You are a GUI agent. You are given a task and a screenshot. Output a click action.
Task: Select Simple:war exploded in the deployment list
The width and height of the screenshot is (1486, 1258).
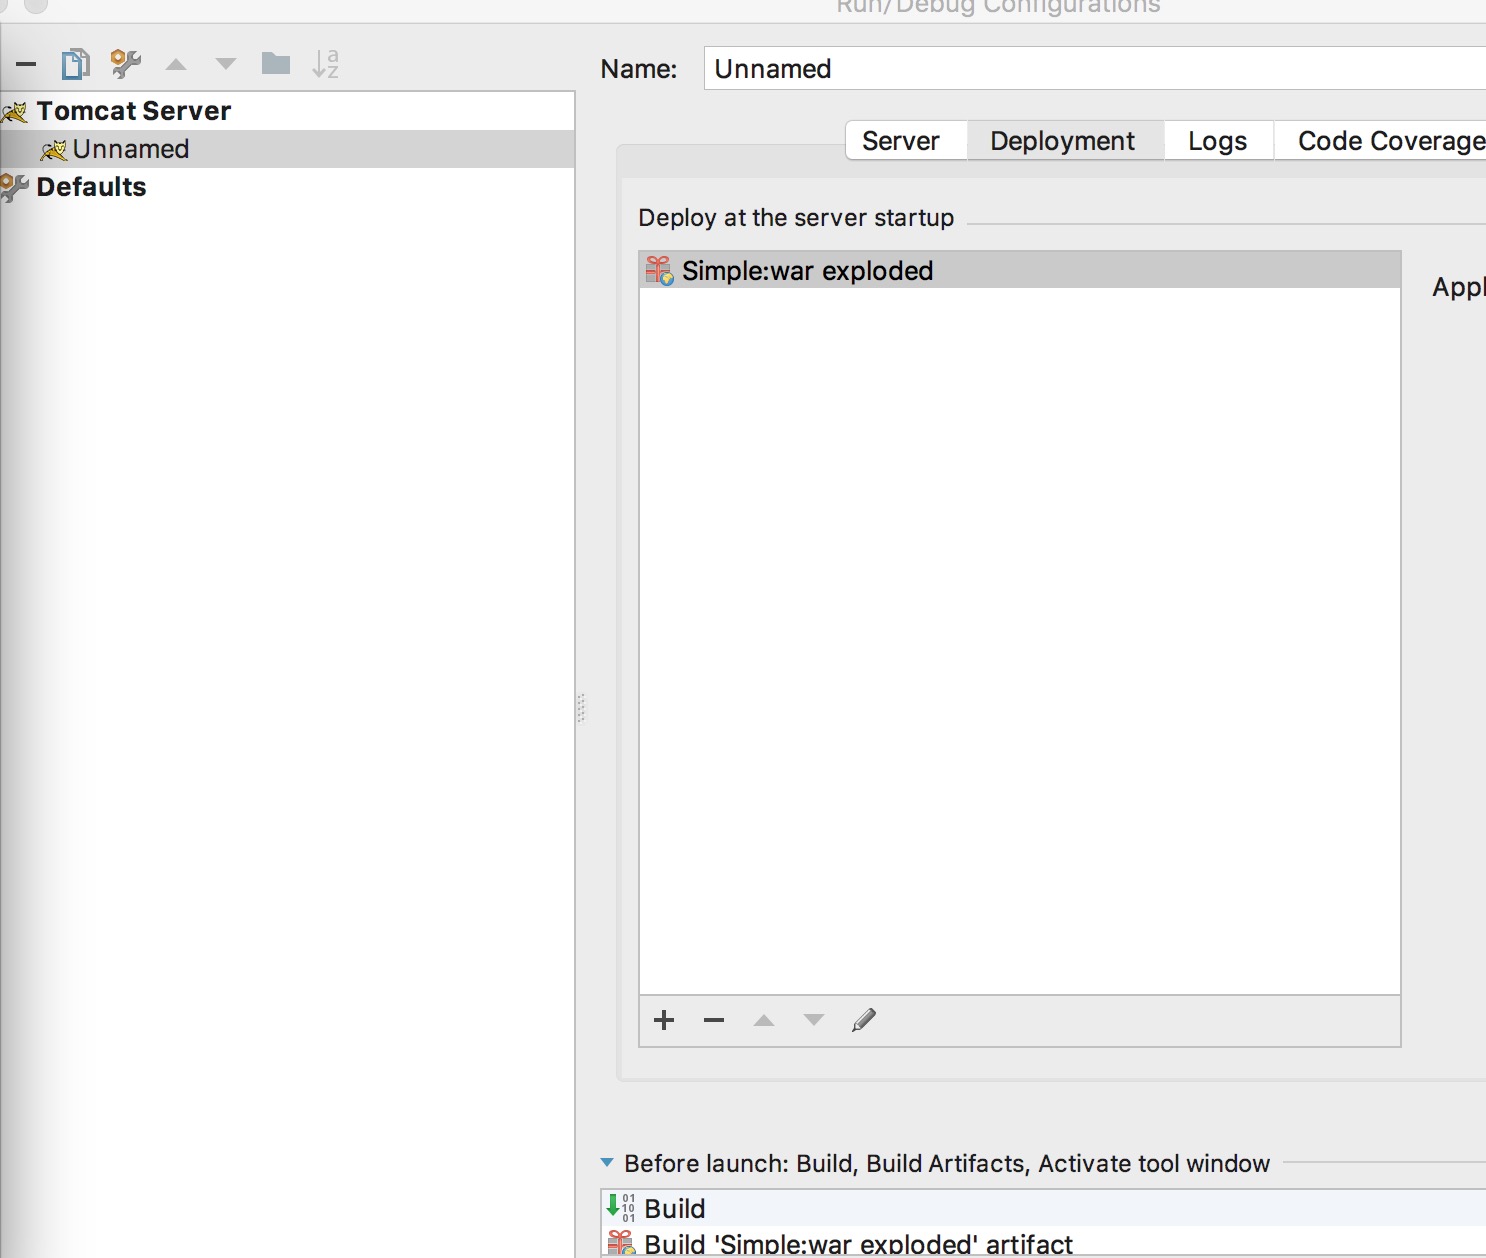pos(807,270)
